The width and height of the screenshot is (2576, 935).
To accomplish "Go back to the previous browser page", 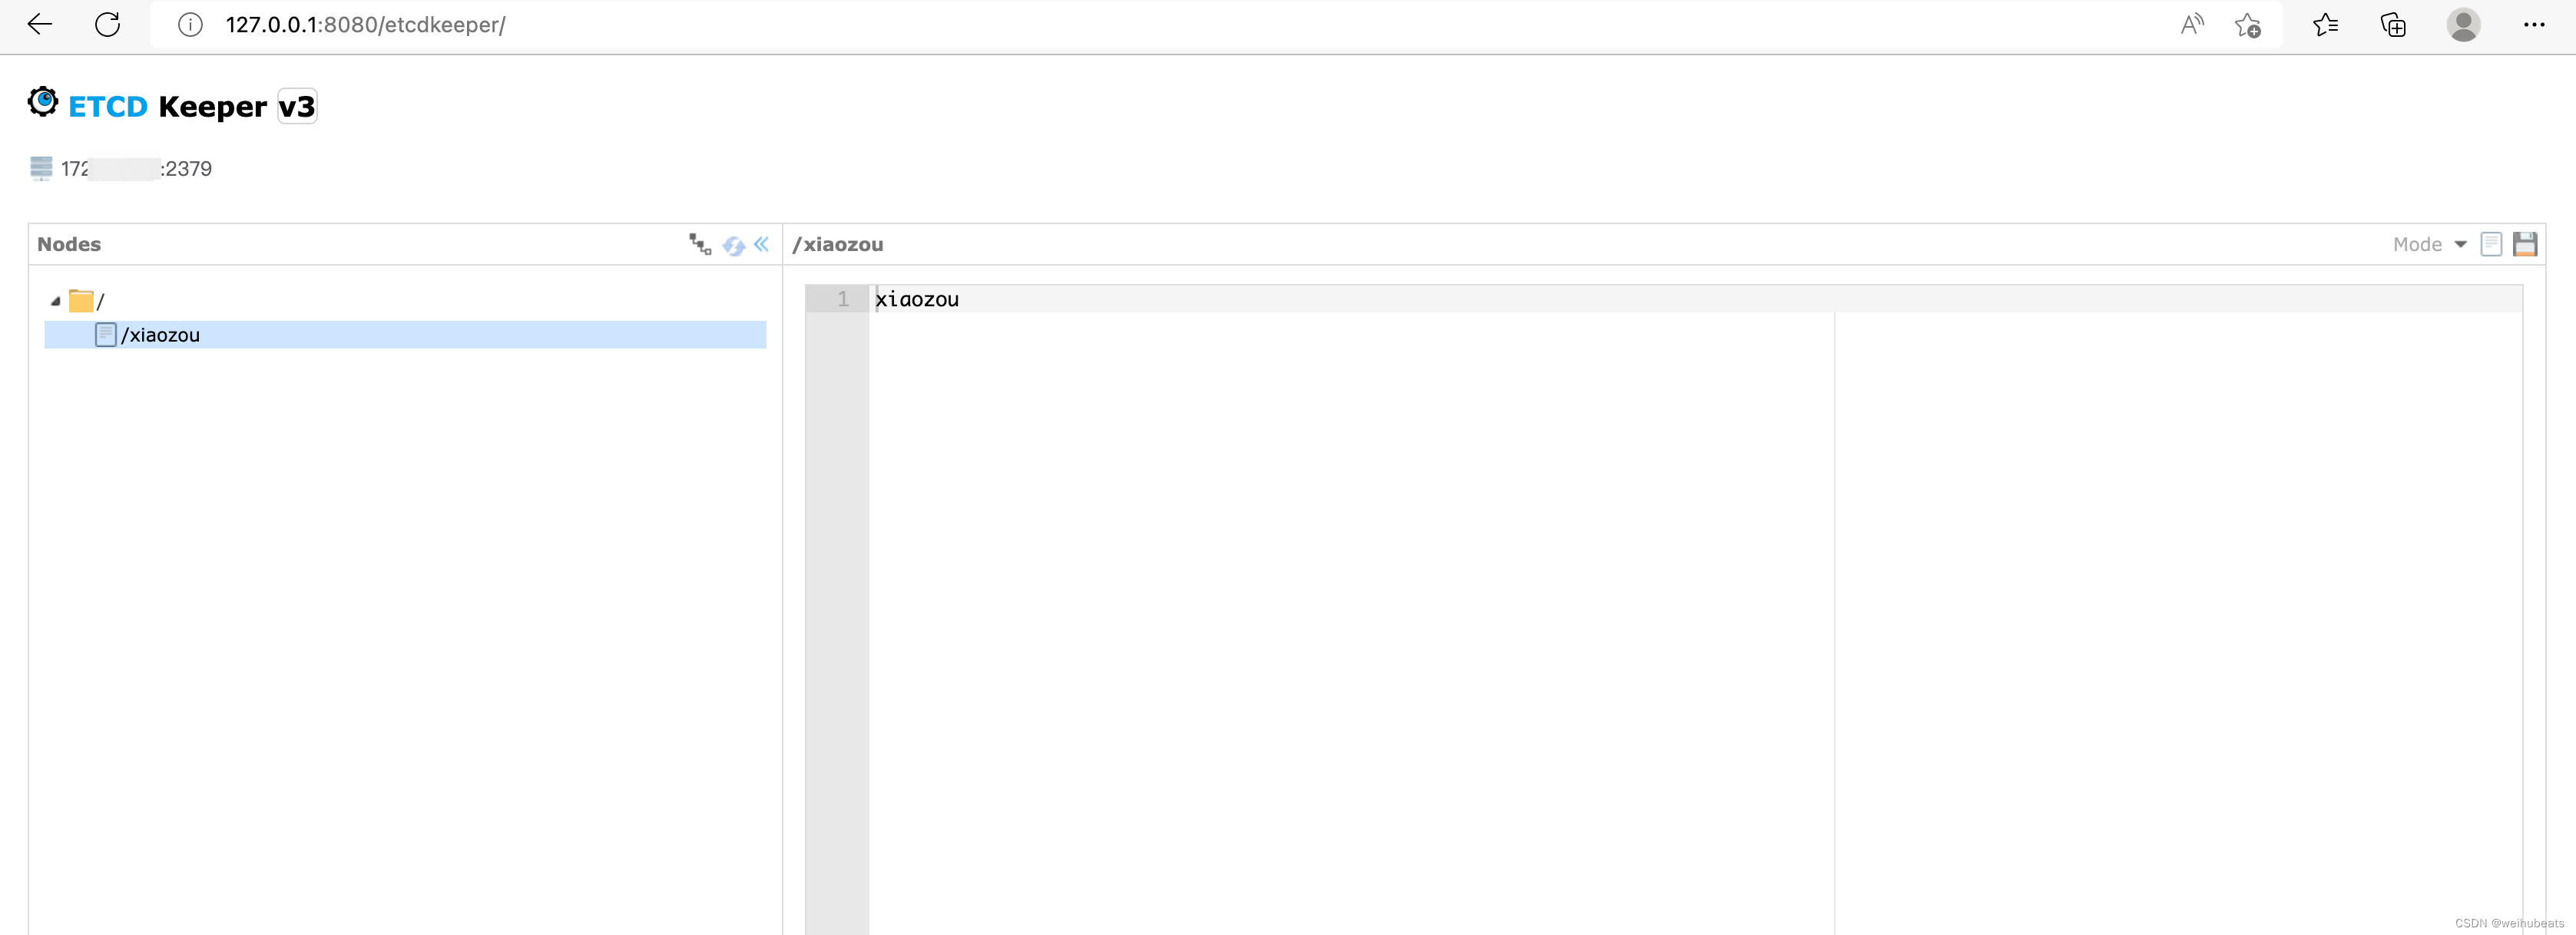I will tap(40, 24).
